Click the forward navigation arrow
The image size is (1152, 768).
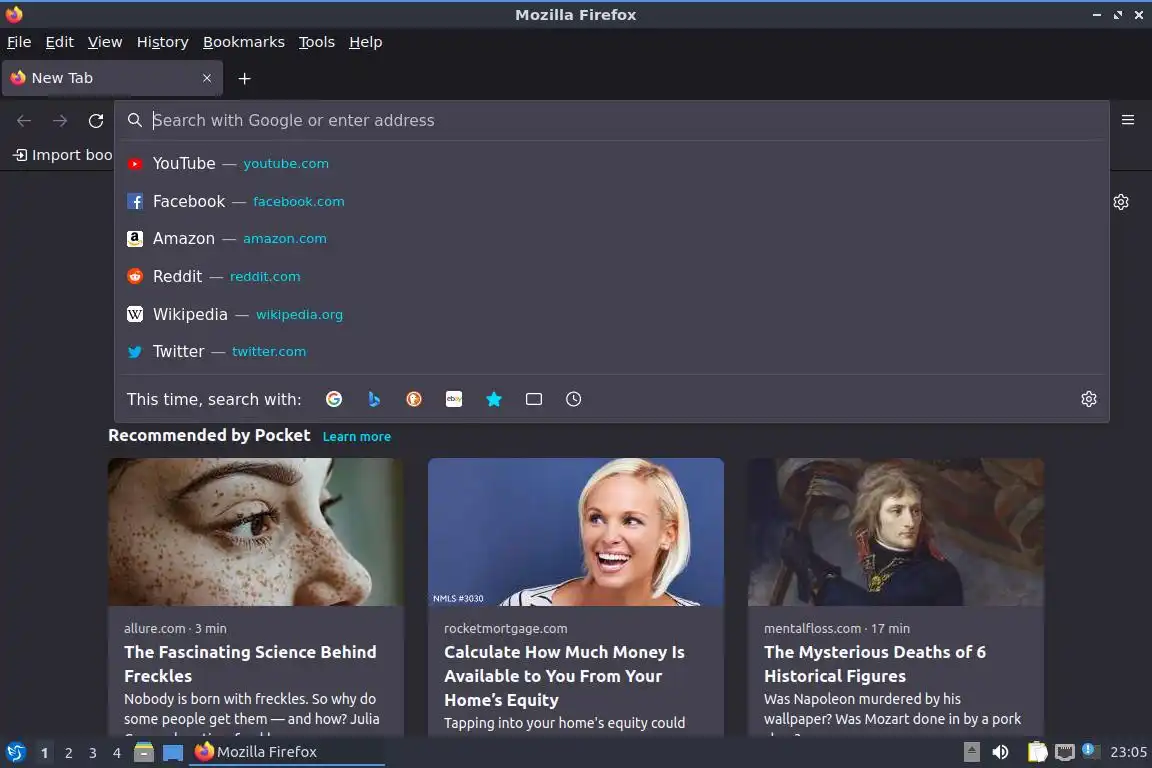[60, 121]
